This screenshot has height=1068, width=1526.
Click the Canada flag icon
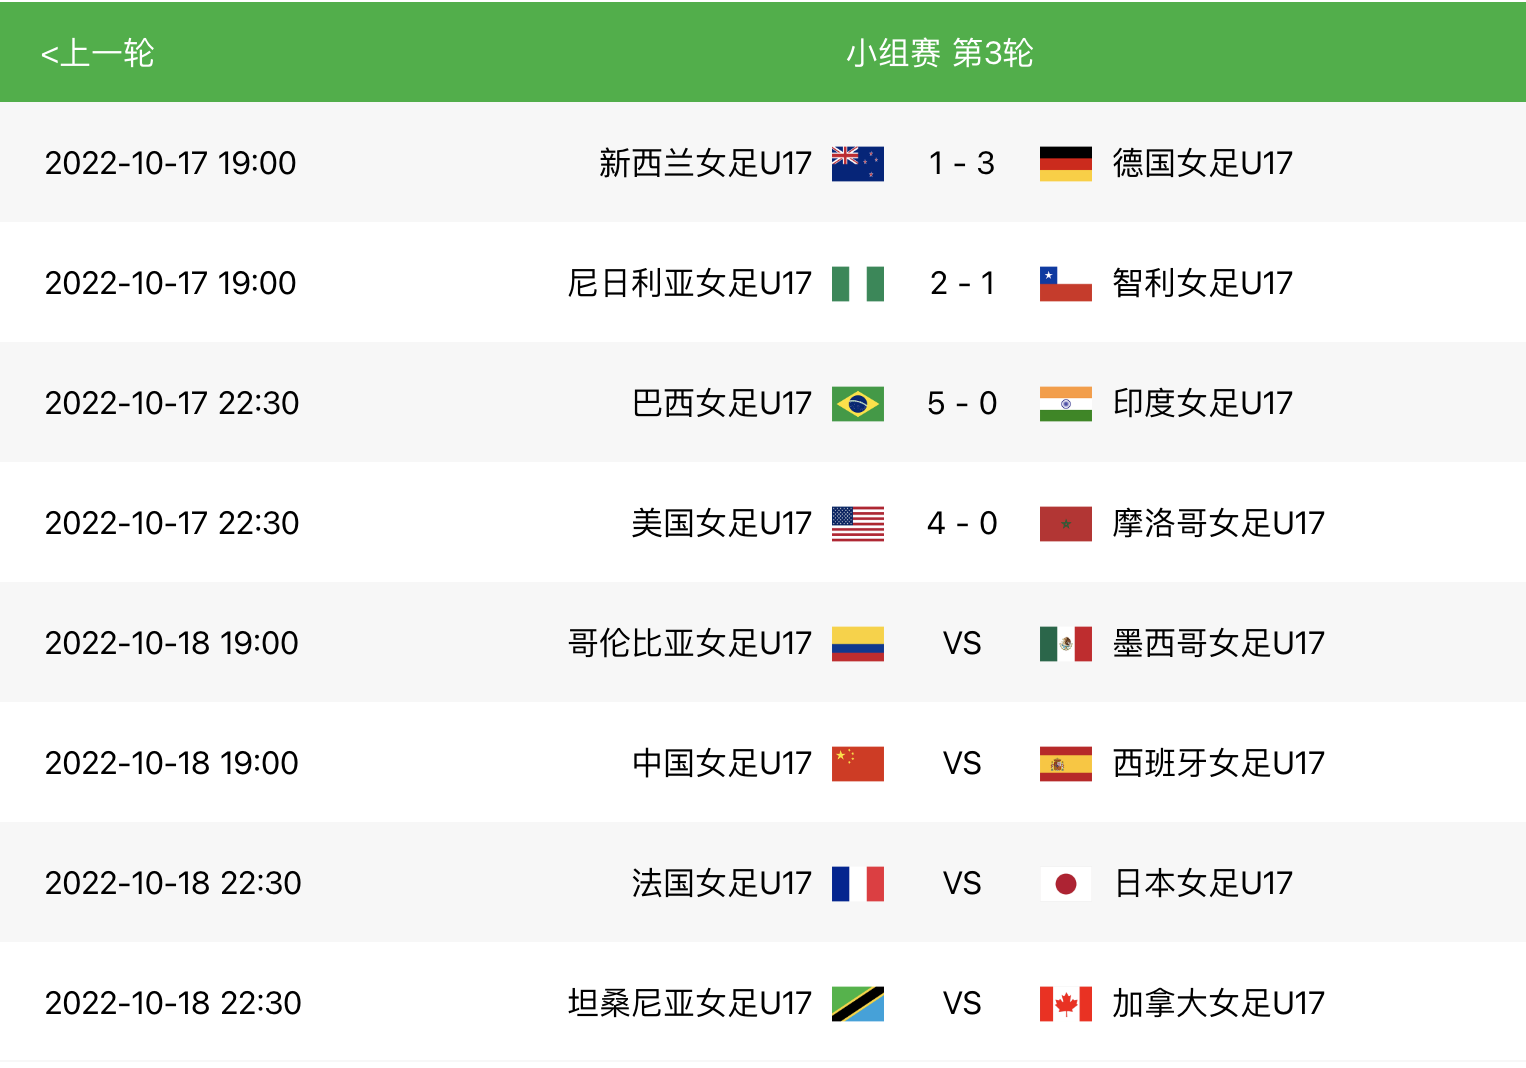[1064, 1003]
